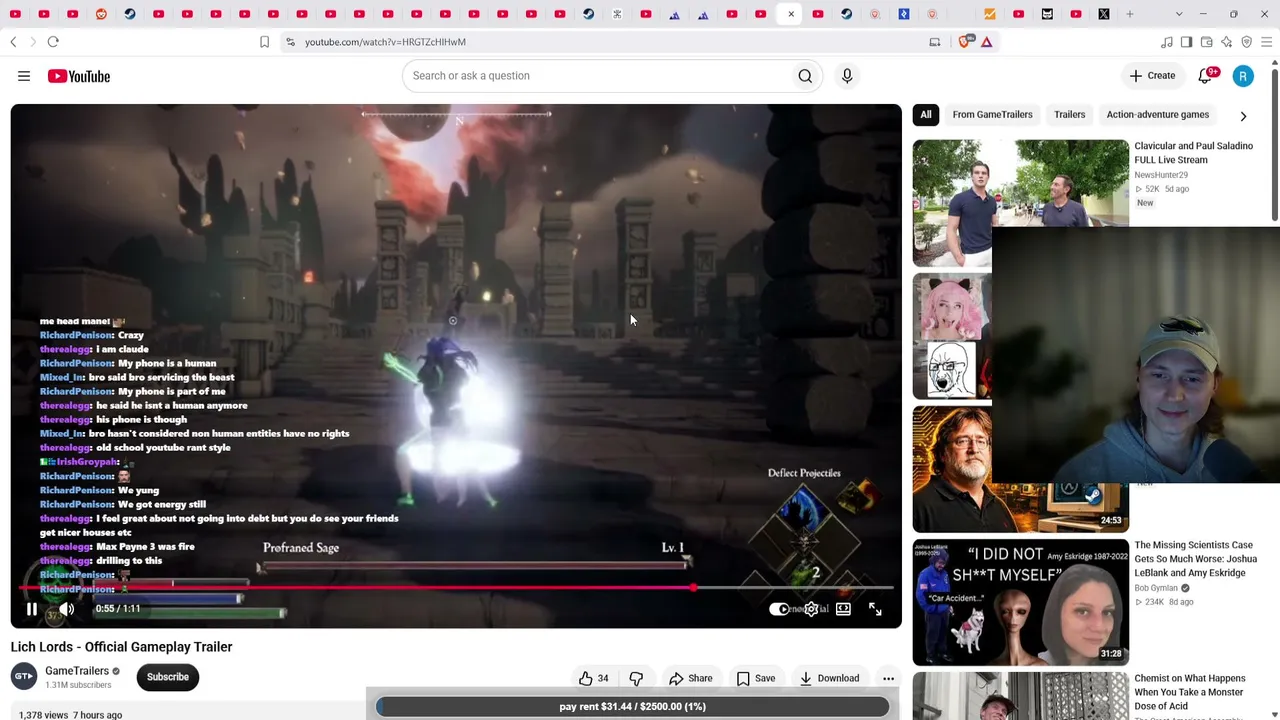Toggle the browser sidebar panel
This screenshot has height=720, width=1280.
click(x=1186, y=42)
